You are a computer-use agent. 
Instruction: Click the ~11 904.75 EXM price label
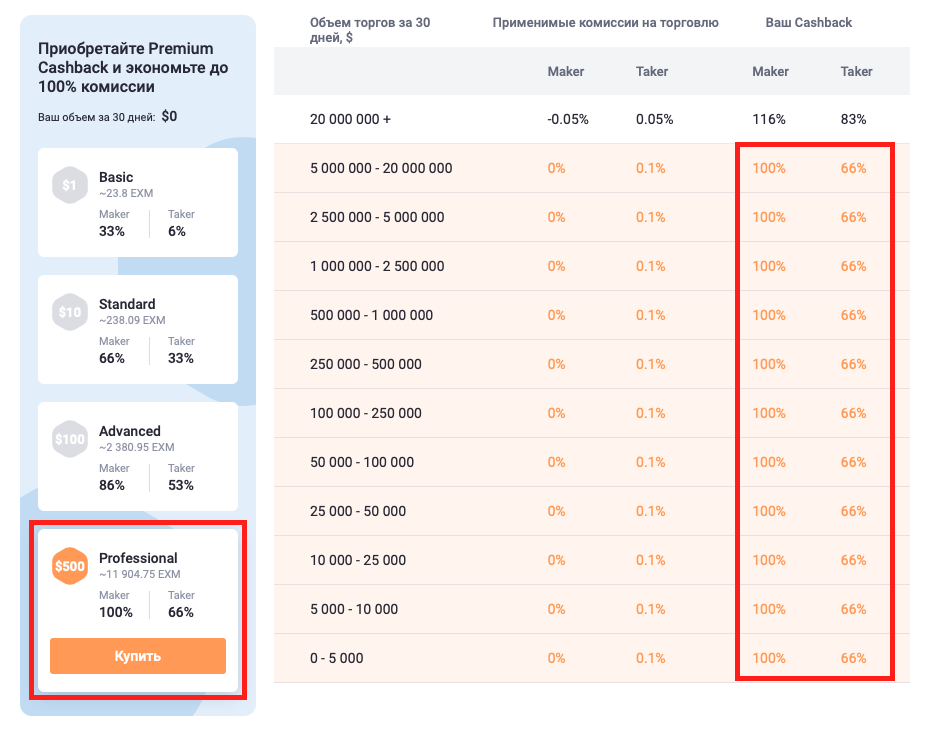(x=139, y=575)
